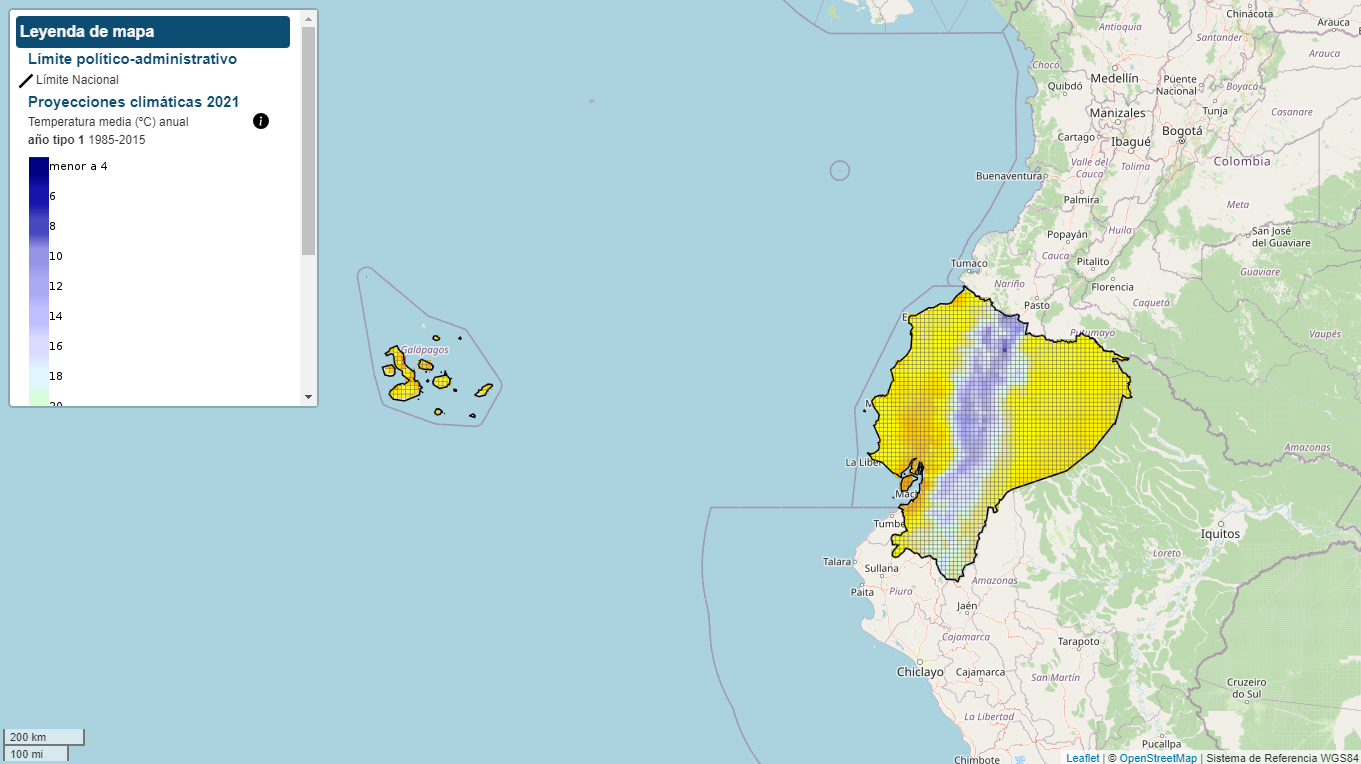Click the Quibdó city label
The height and width of the screenshot is (764, 1361).
pos(1065,86)
